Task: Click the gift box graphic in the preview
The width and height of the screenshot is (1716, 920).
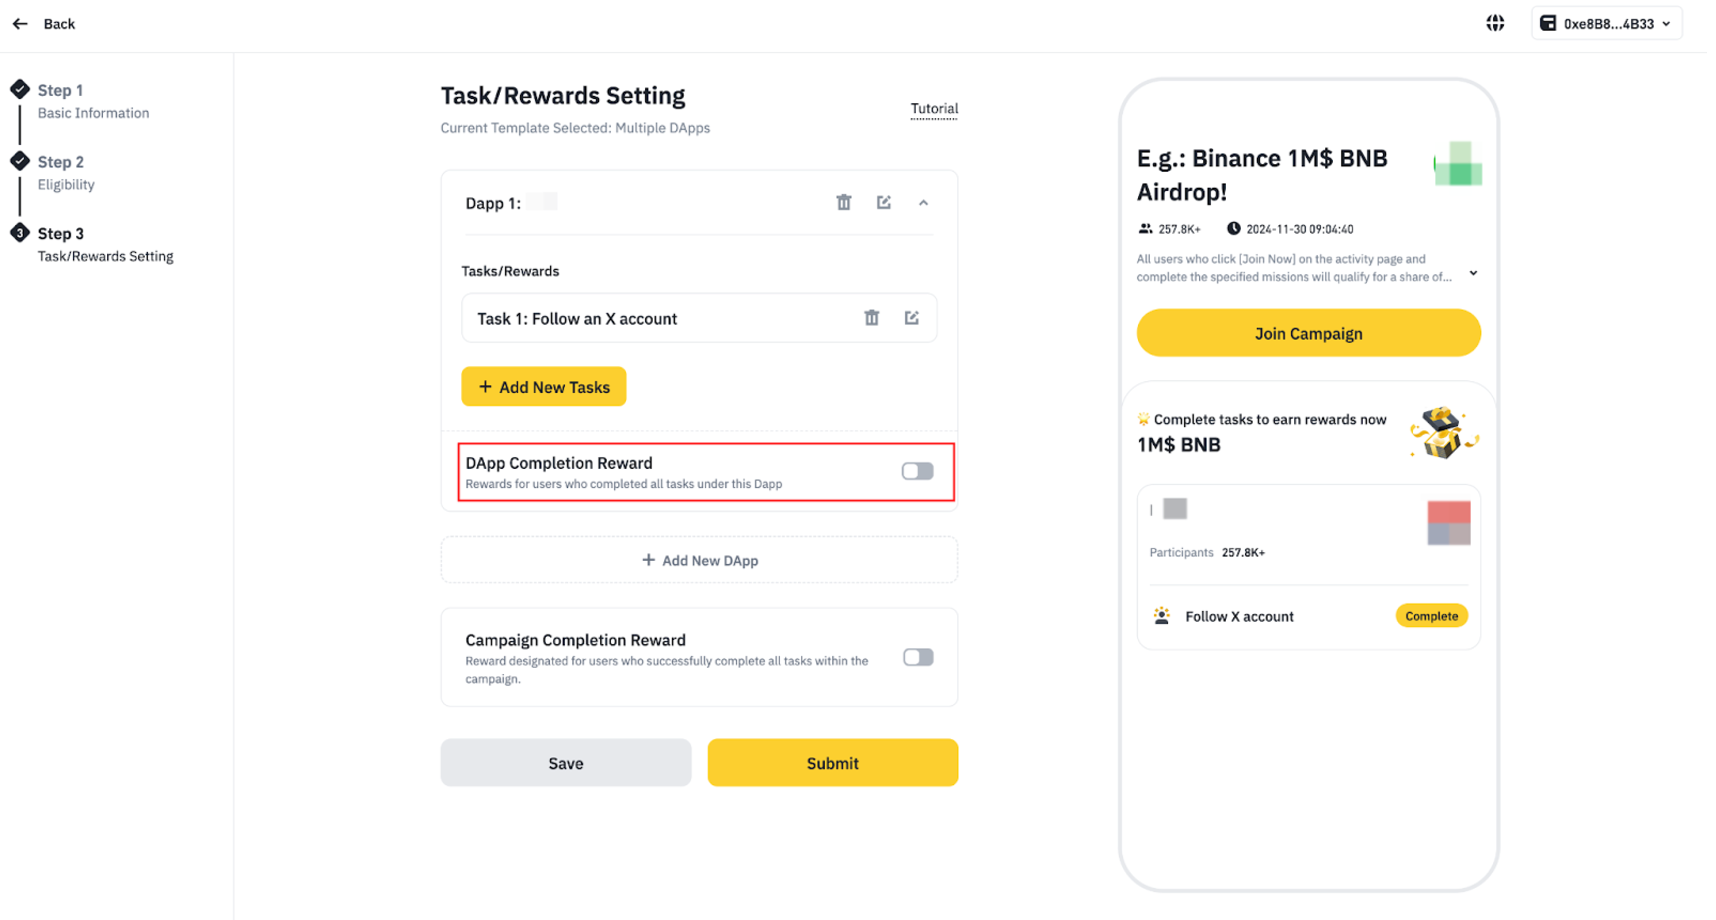Action: pos(1443,432)
